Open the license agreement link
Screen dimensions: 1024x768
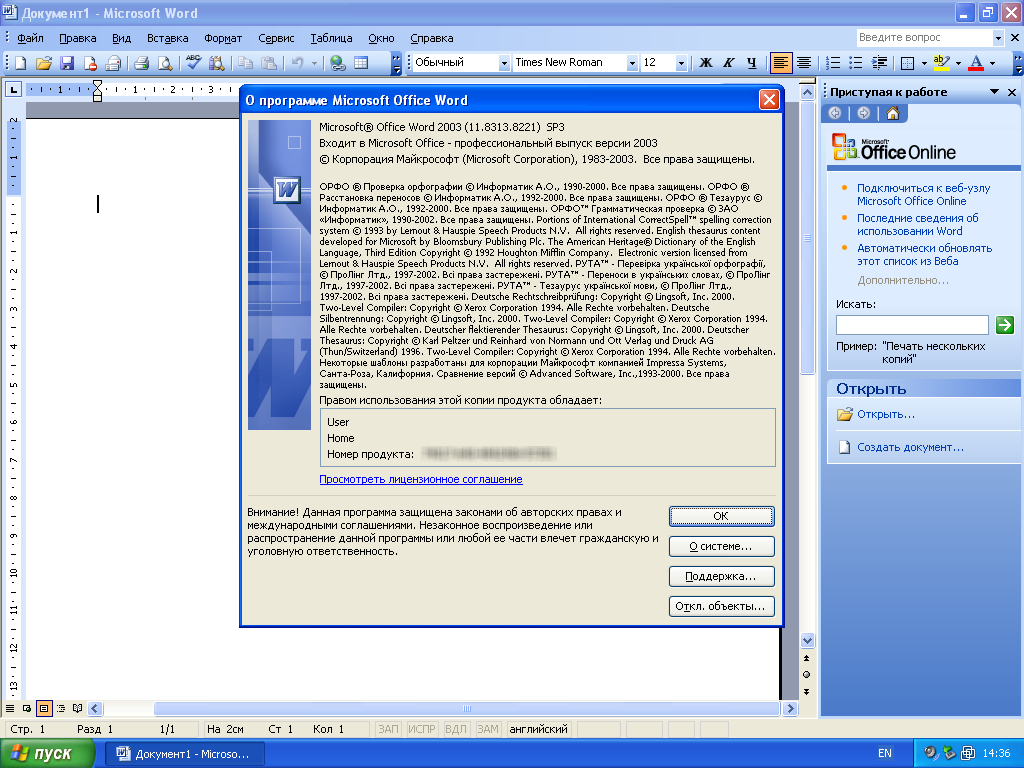tap(420, 480)
